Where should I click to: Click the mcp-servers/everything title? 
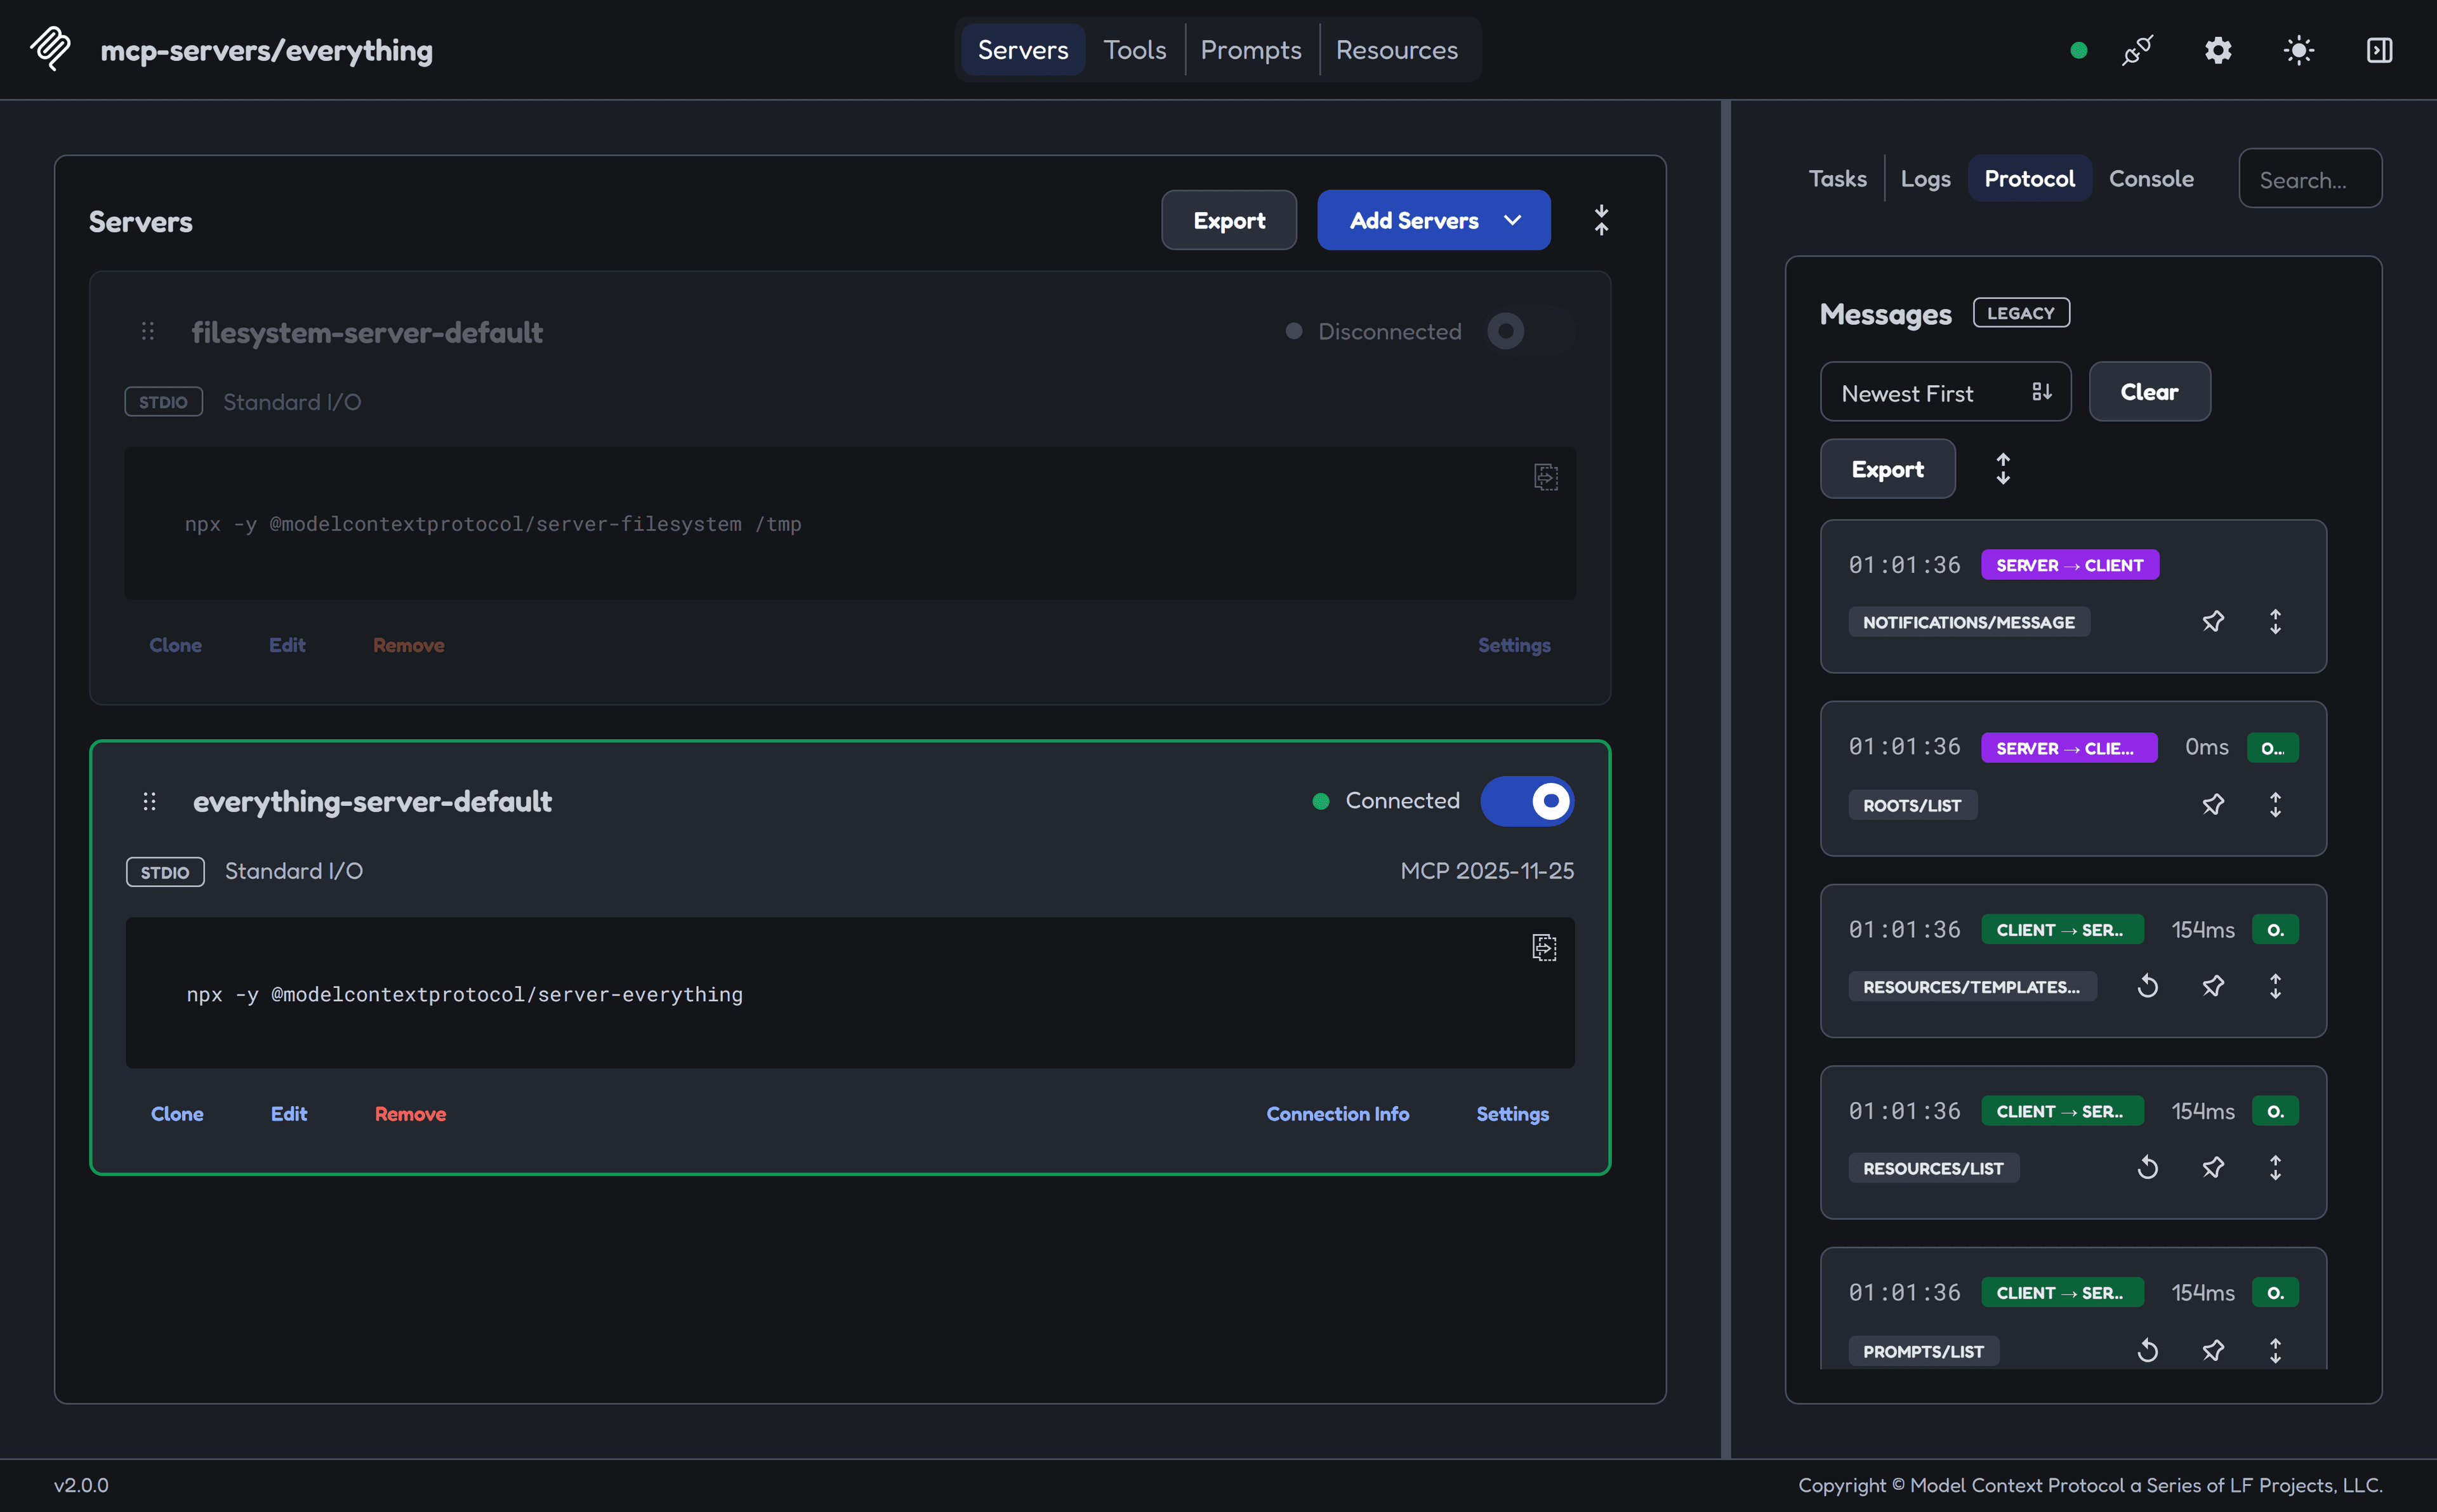pyautogui.click(x=266, y=50)
